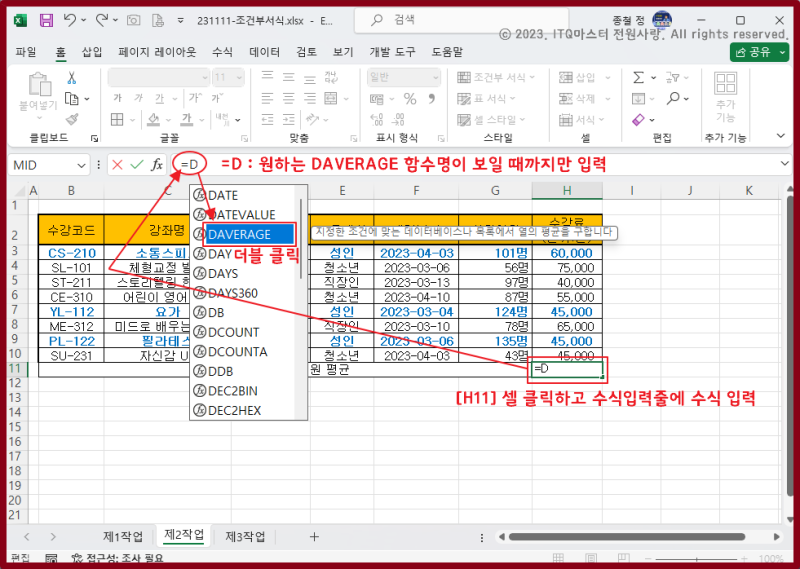Open the 파일 menu tab
Viewport: 800px width, 569px height.
coord(26,52)
